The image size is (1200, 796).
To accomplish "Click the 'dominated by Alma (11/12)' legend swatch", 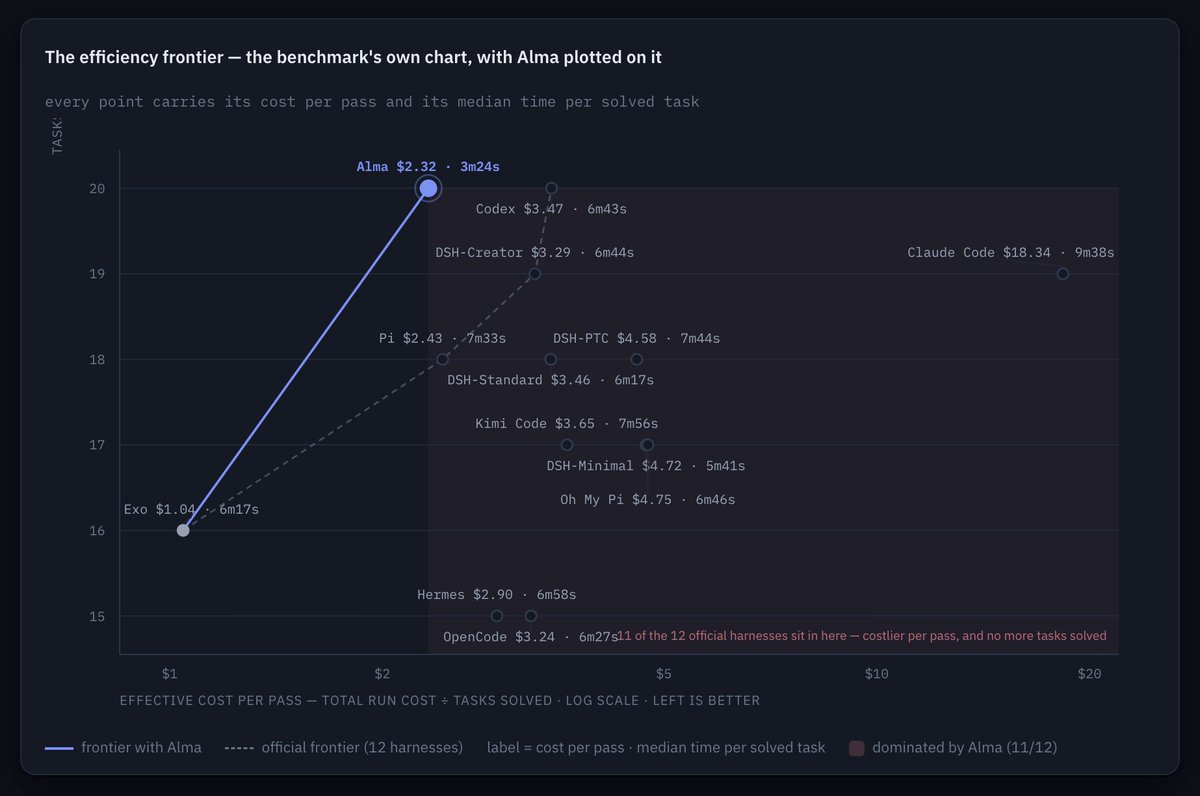I will click(857, 748).
